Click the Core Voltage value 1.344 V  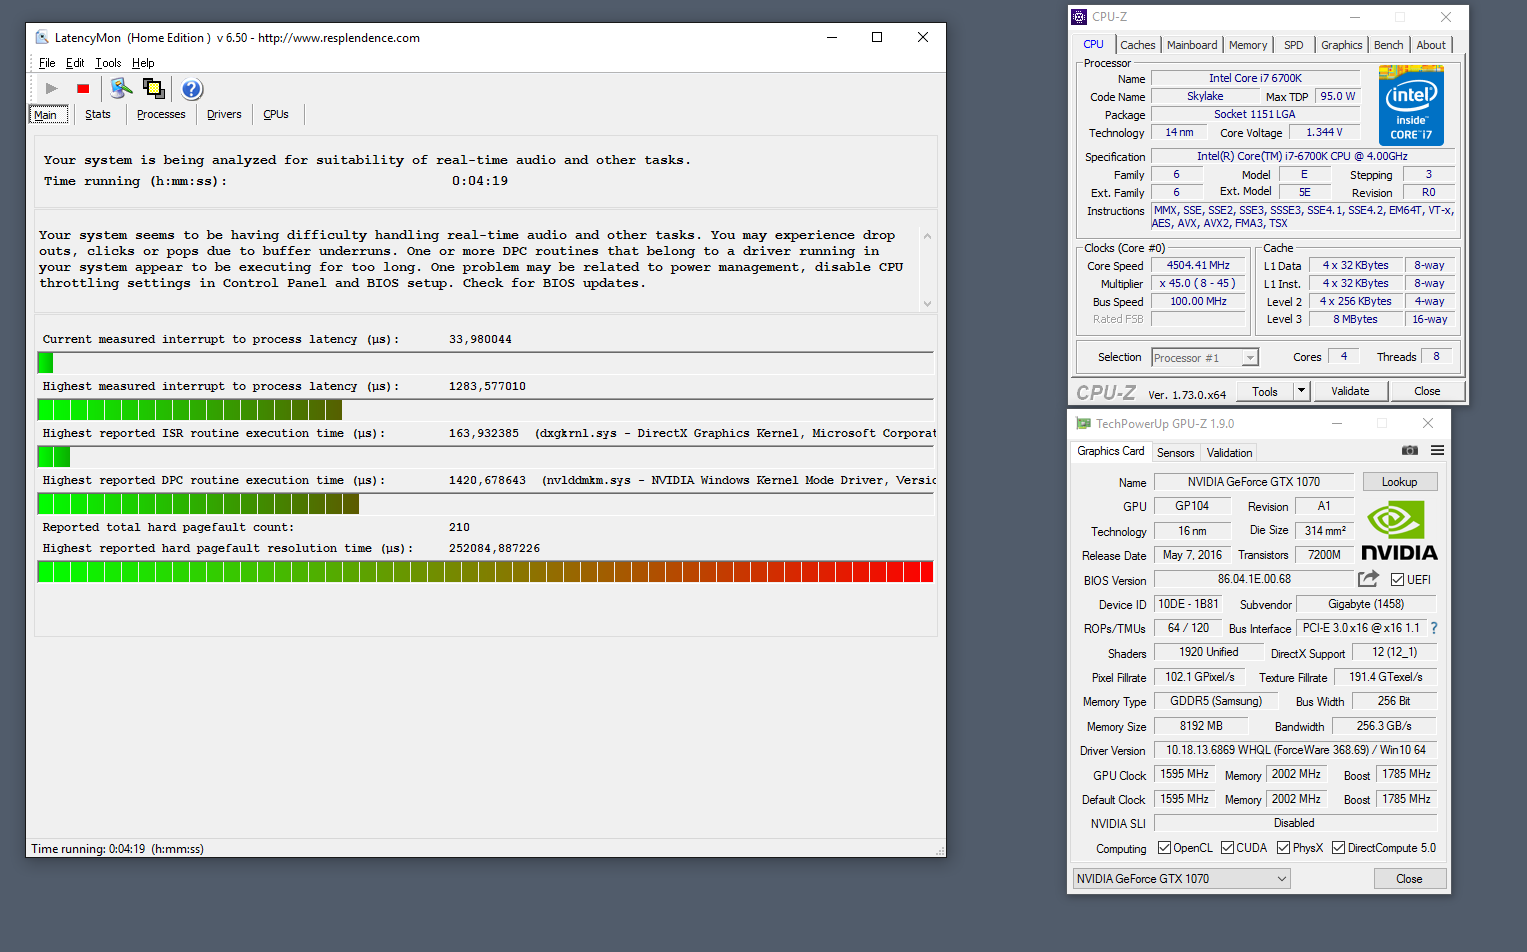[x=1324, y=132]
